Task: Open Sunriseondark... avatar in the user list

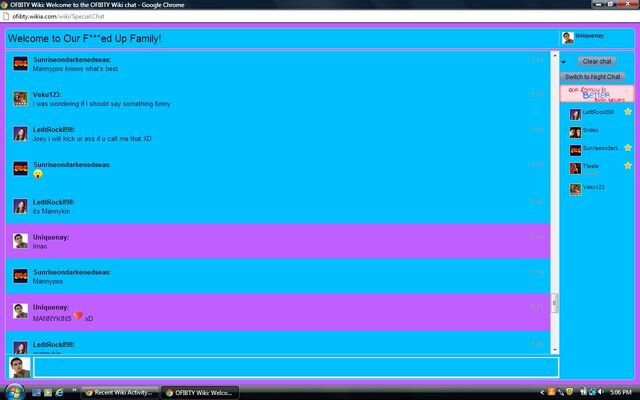Action: click(x=576, y=150)
